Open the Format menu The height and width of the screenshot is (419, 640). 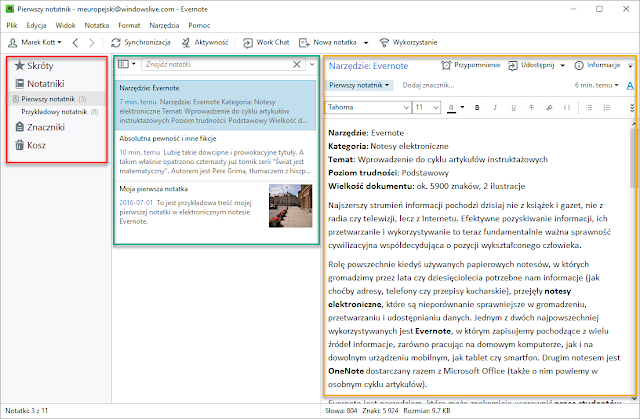pos(129,25)
